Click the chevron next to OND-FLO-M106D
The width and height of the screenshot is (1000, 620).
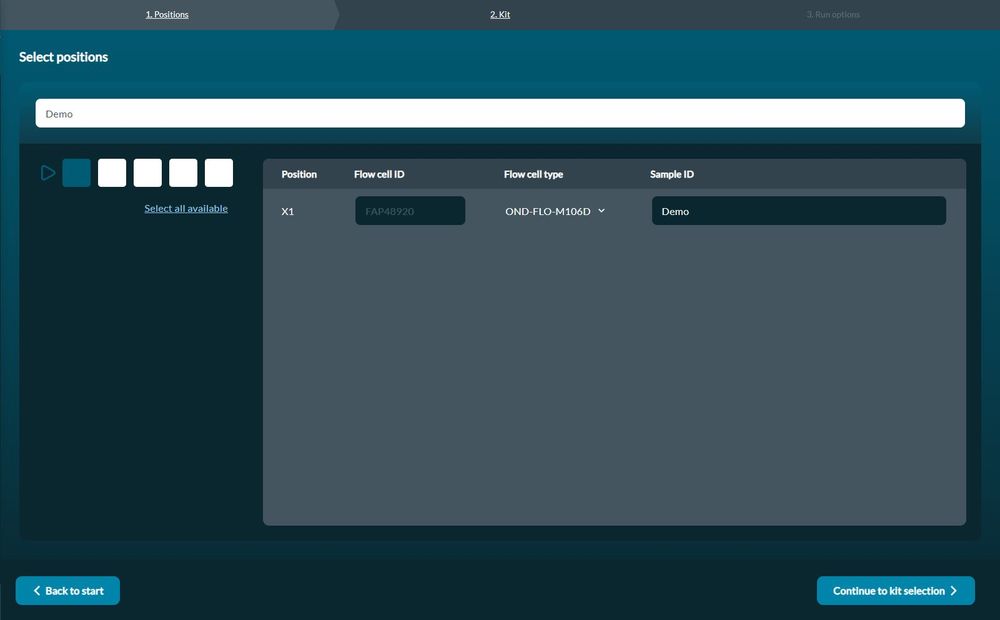point(601,210)
